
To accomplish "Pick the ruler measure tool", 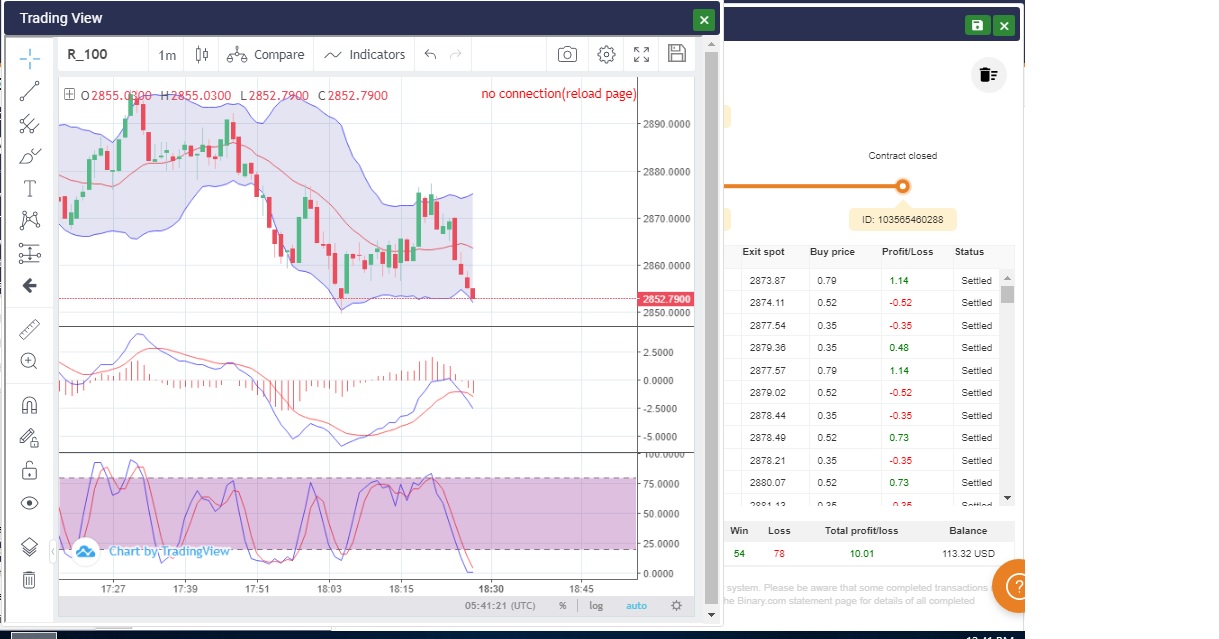I will 30,329.
